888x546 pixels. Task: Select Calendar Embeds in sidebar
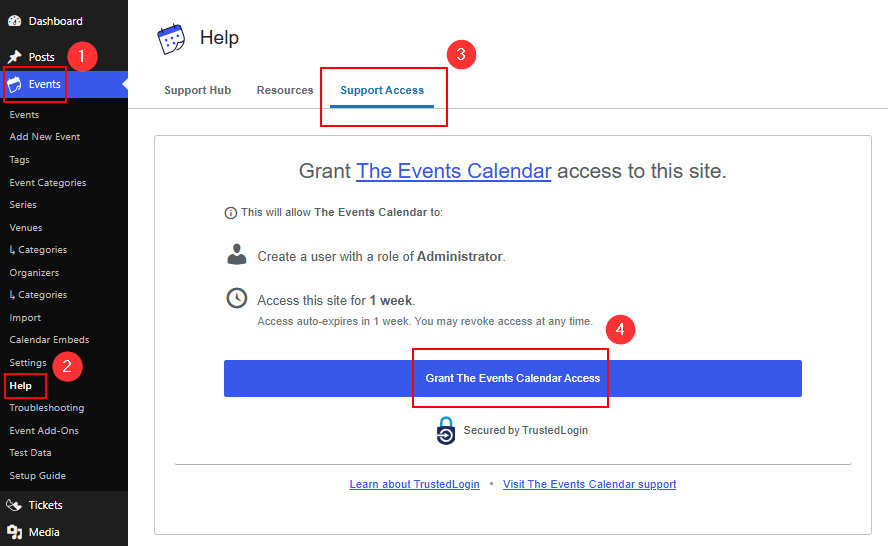(49, 340)
